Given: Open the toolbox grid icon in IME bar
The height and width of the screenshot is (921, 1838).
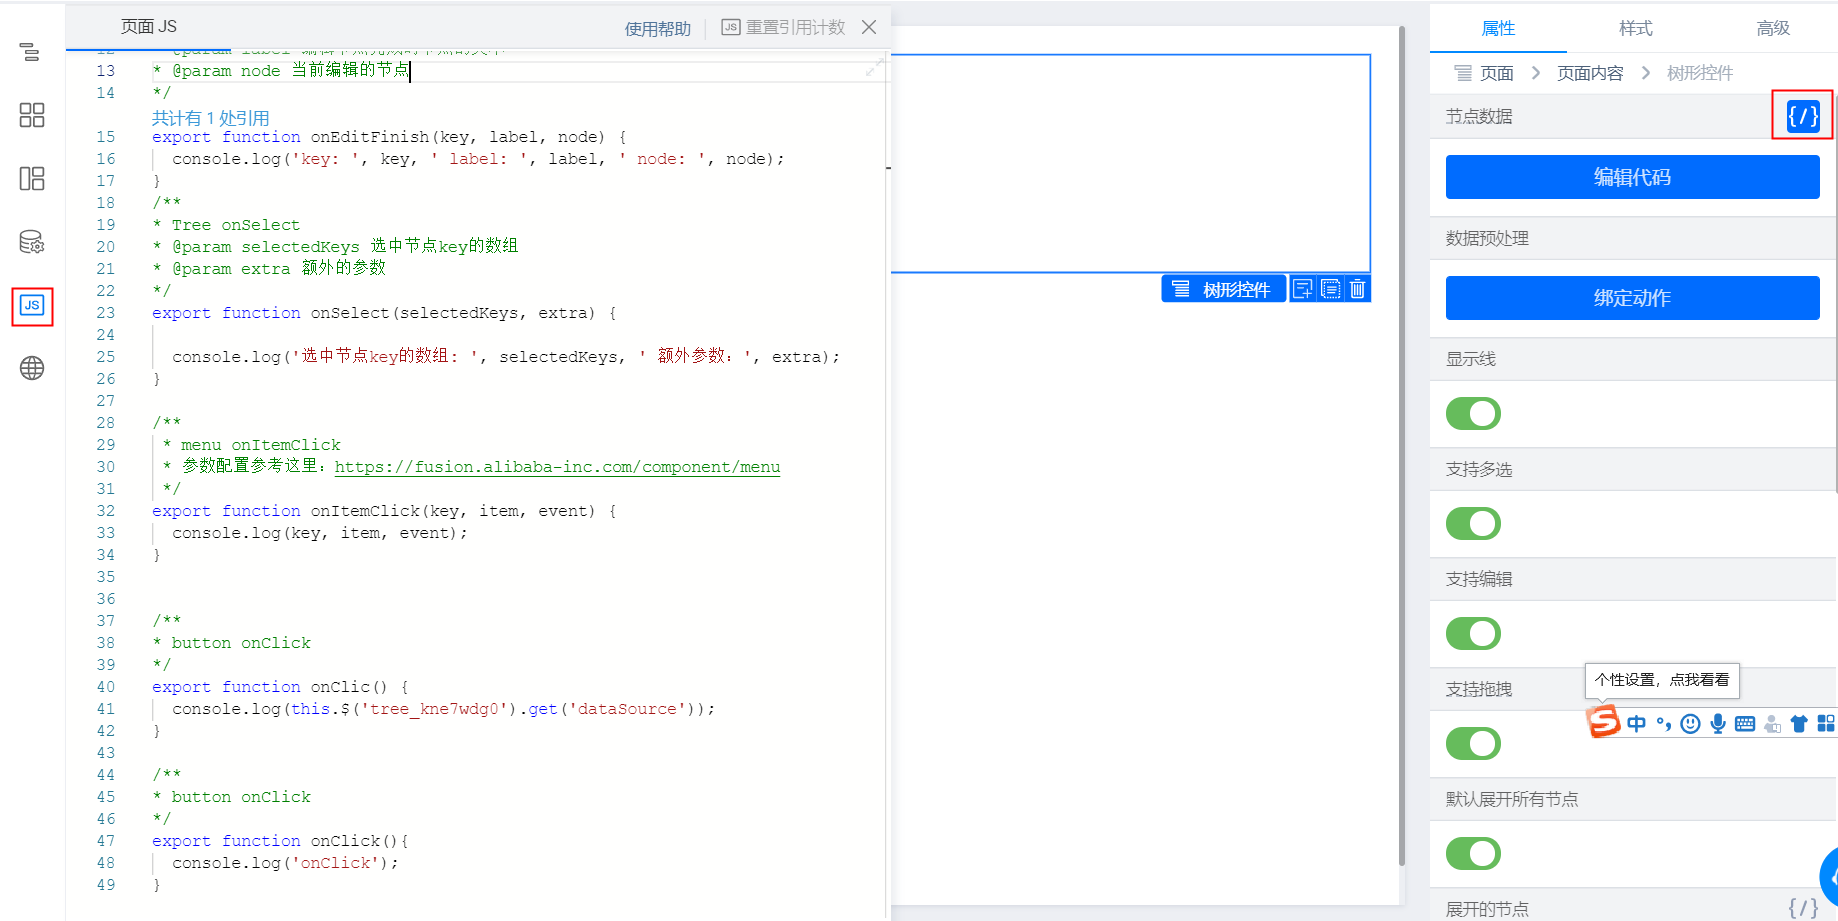Looking at the screenshot, I should click(x=1826, y=723).
